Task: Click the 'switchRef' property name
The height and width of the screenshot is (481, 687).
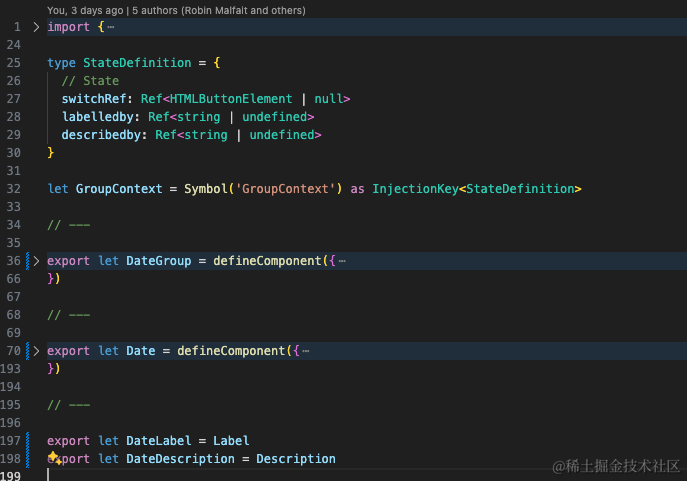Action: point(94,99)
